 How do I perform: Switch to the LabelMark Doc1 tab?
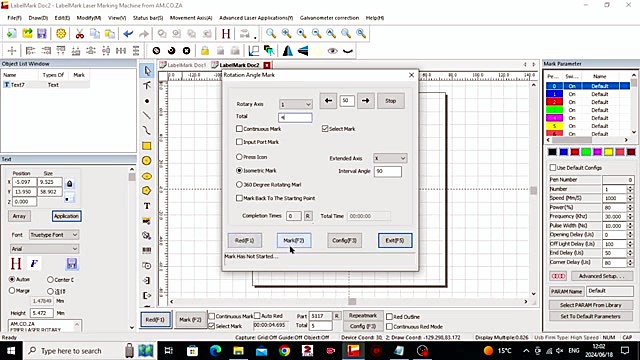pos(183,65)
